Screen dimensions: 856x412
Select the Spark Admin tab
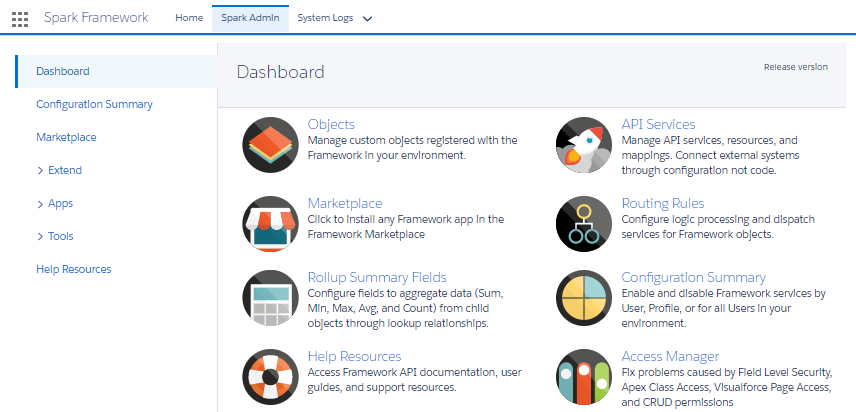coord(250,18)
